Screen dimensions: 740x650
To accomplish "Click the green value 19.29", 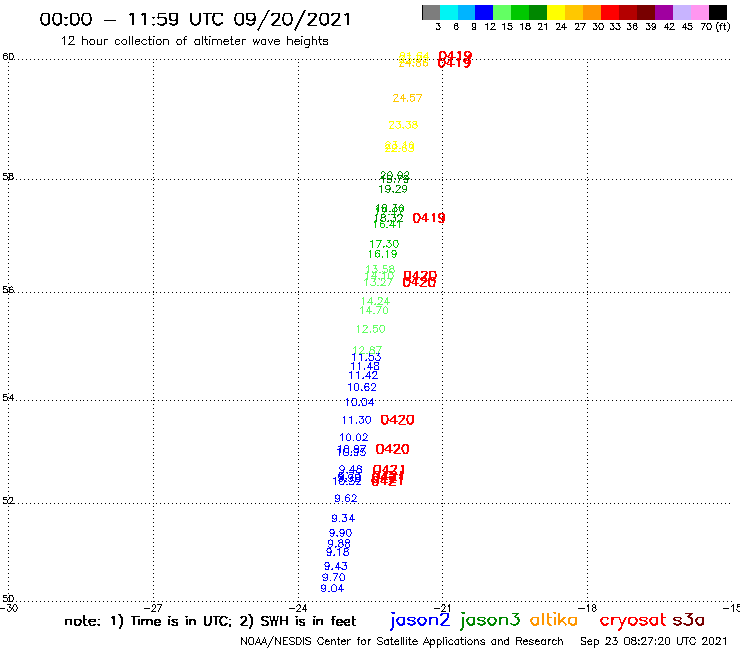I will [393, 189].
